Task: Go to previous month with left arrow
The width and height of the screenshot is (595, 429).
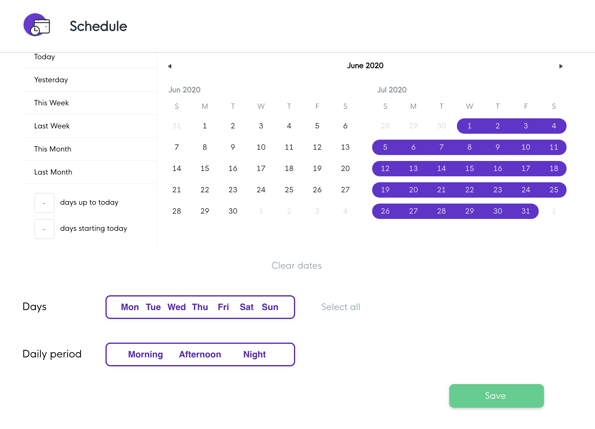Action: (170, 66)
